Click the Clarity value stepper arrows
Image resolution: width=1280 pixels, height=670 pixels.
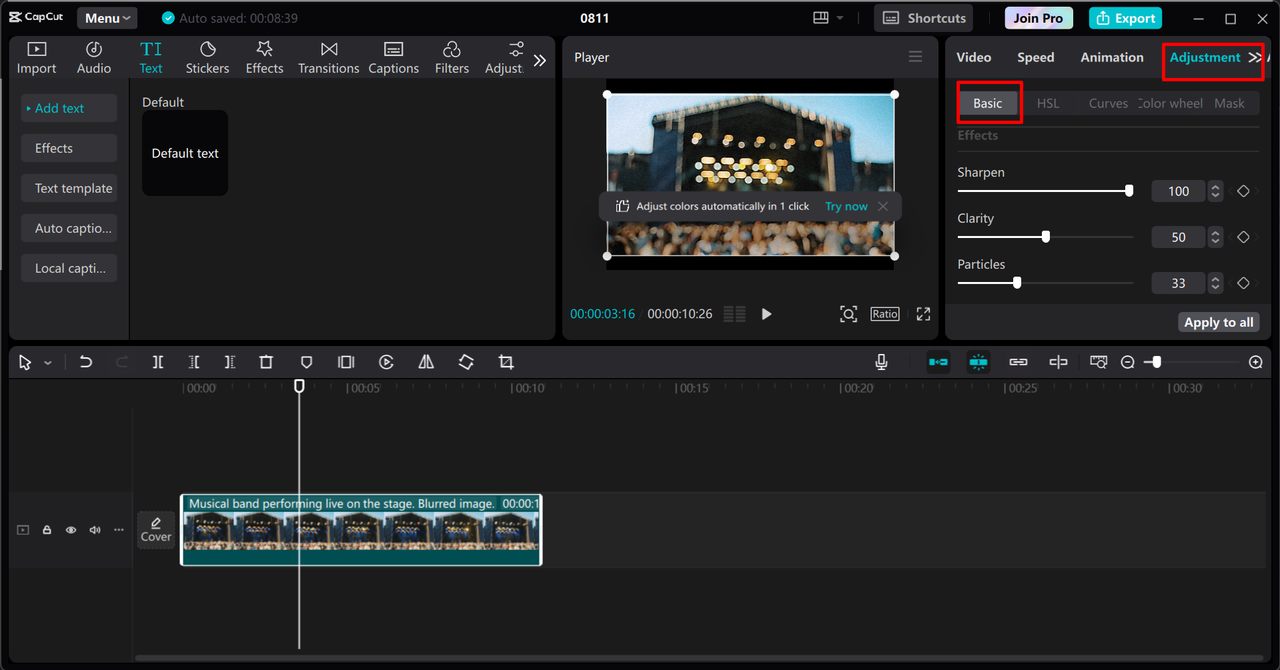(x=1215, y=237)
